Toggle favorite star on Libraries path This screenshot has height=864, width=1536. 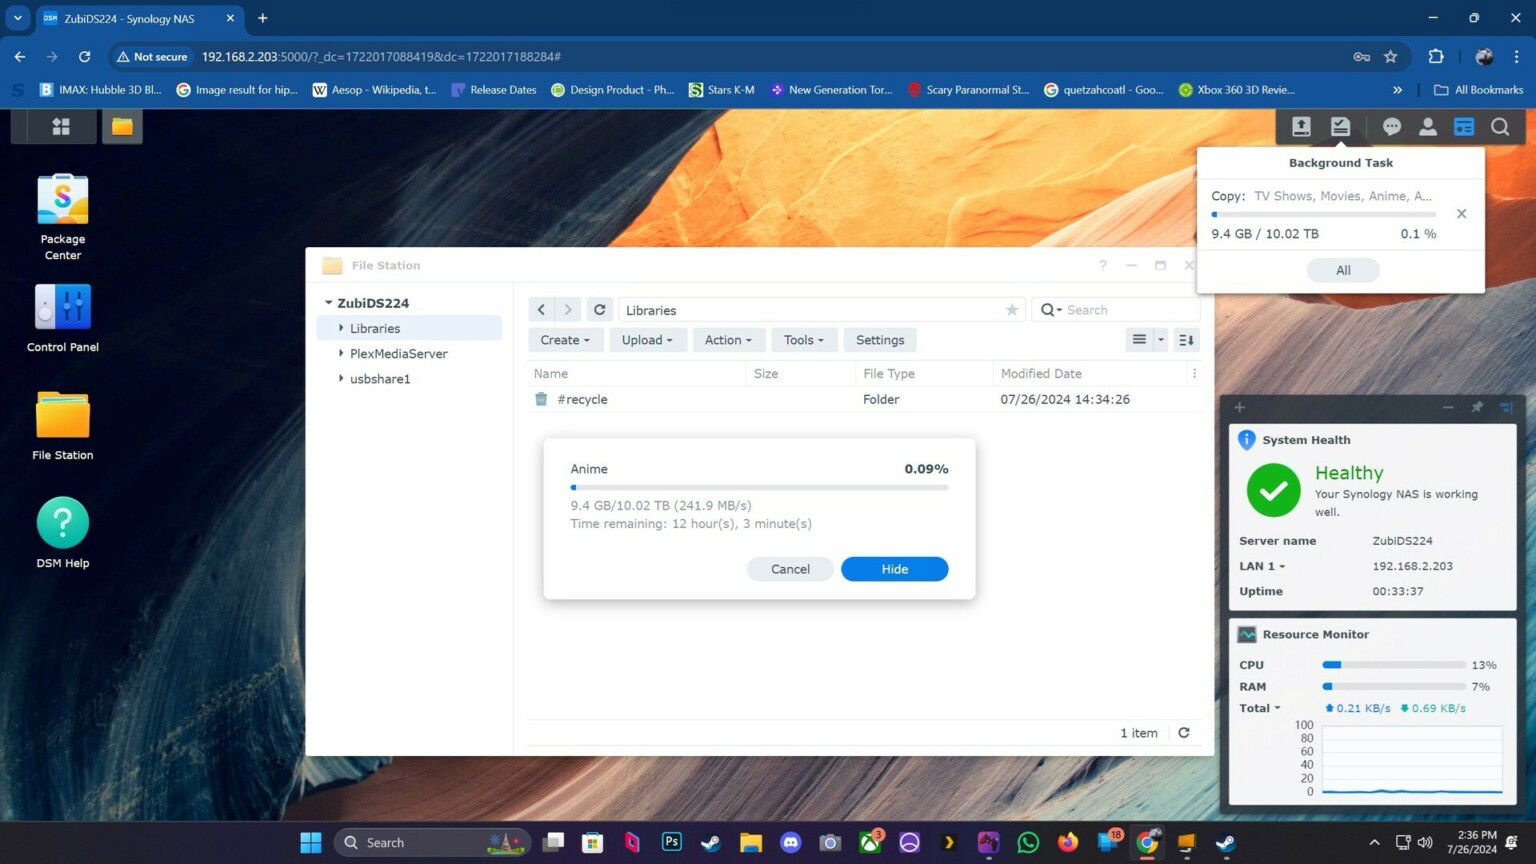(1011, 310)
